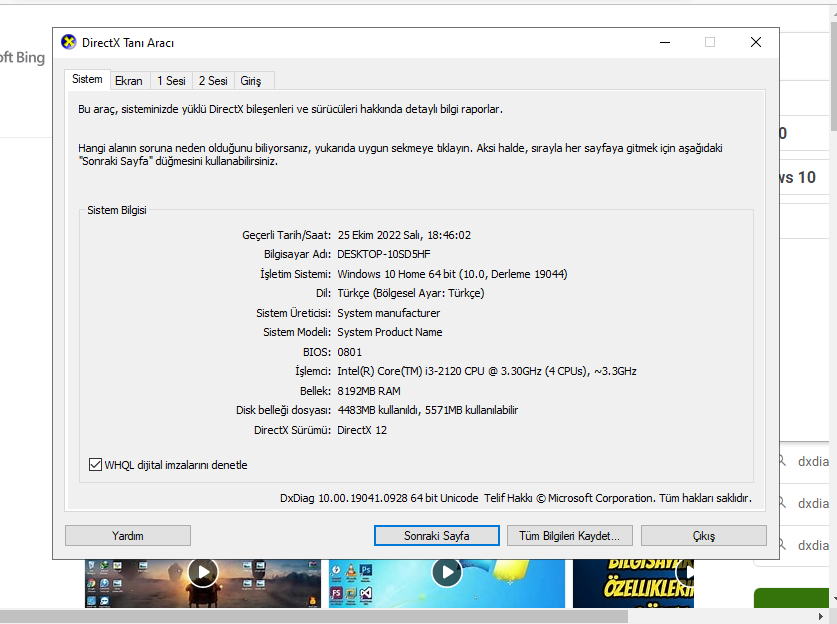Viewport: 837px width, 624px height.
Task: Click computer name DESKTOP-10SD5HF
Action: [x=384, y=254]
